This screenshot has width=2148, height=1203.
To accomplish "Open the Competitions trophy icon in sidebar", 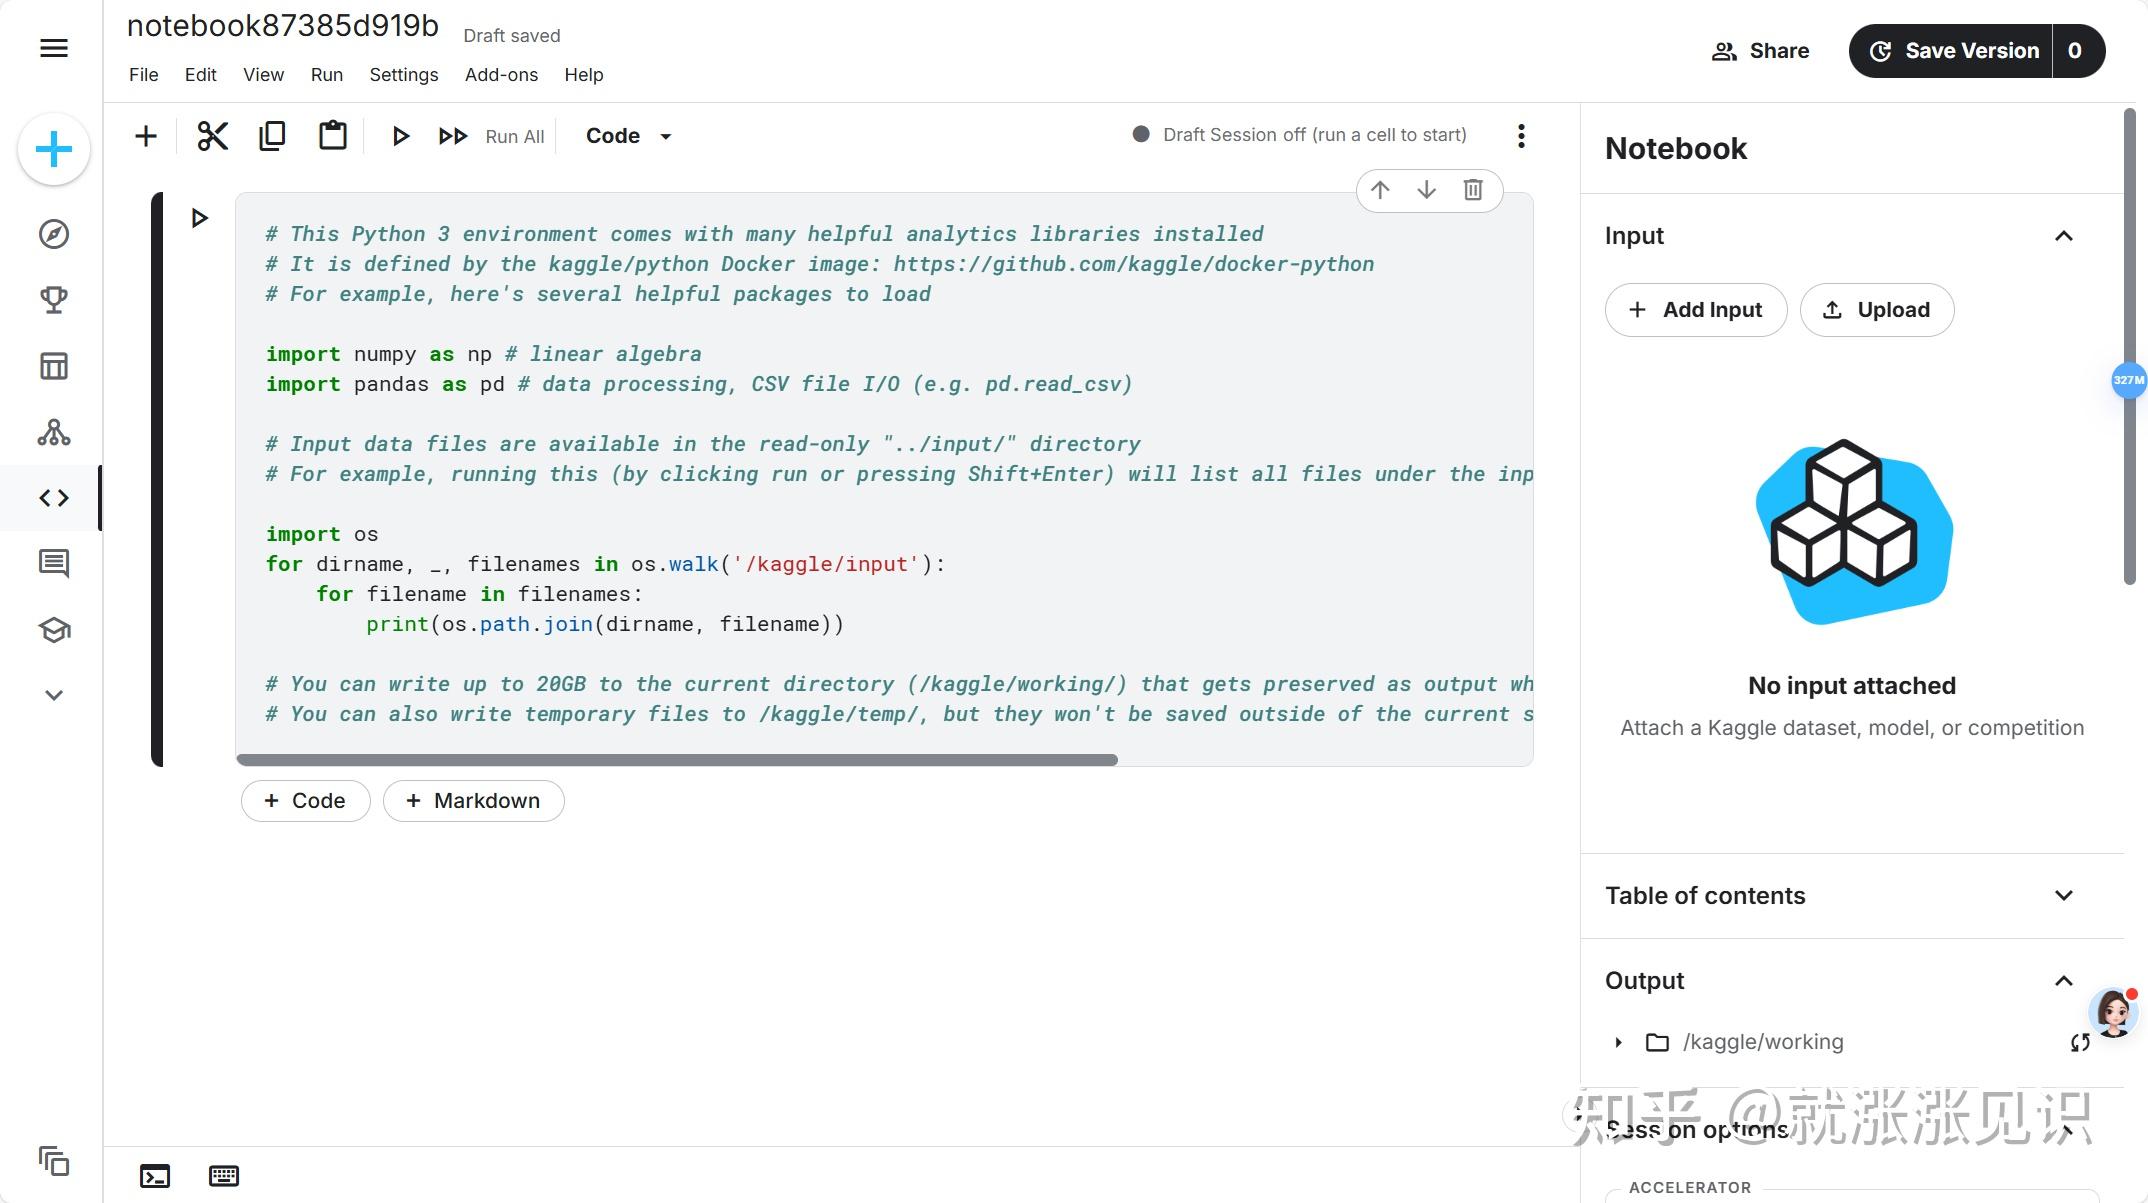I will tap(54, 300).
